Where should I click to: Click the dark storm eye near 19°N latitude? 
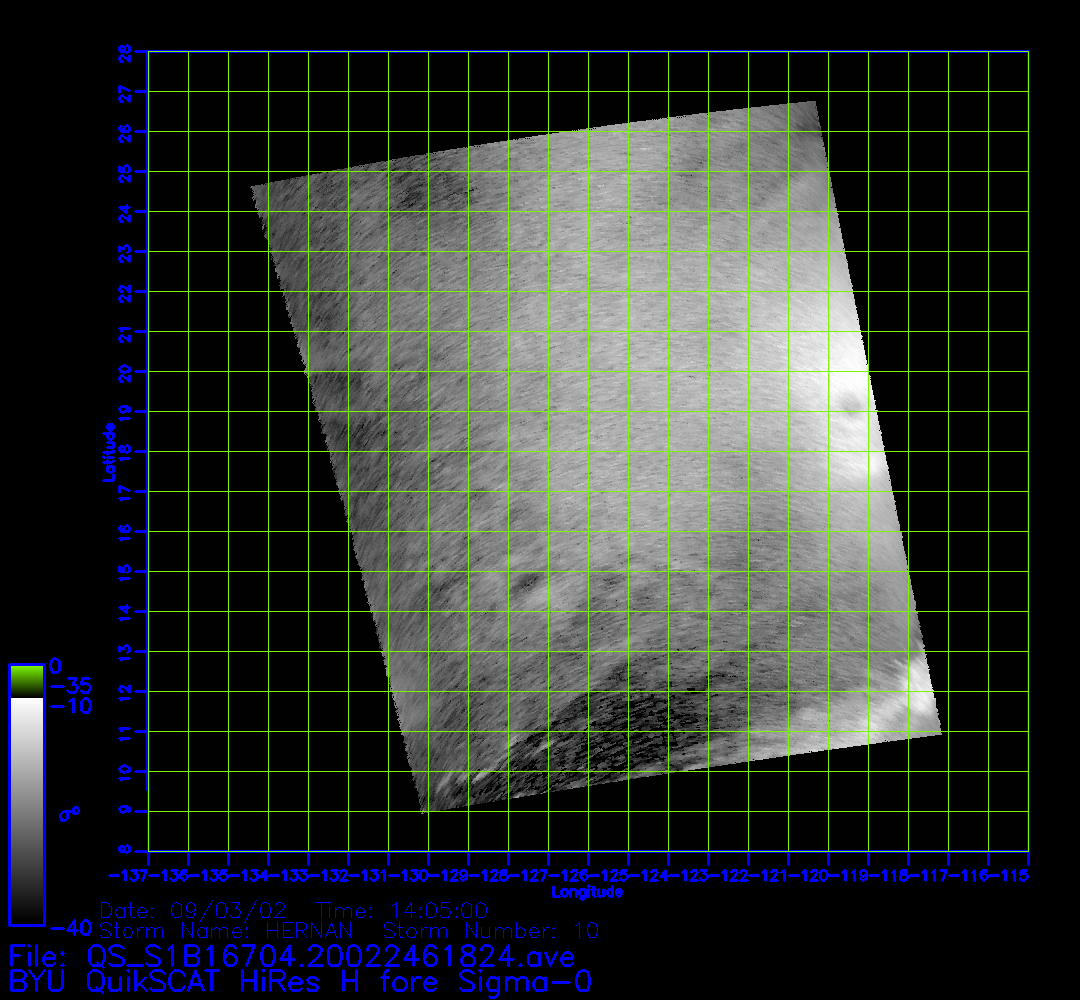coord(851,405)
